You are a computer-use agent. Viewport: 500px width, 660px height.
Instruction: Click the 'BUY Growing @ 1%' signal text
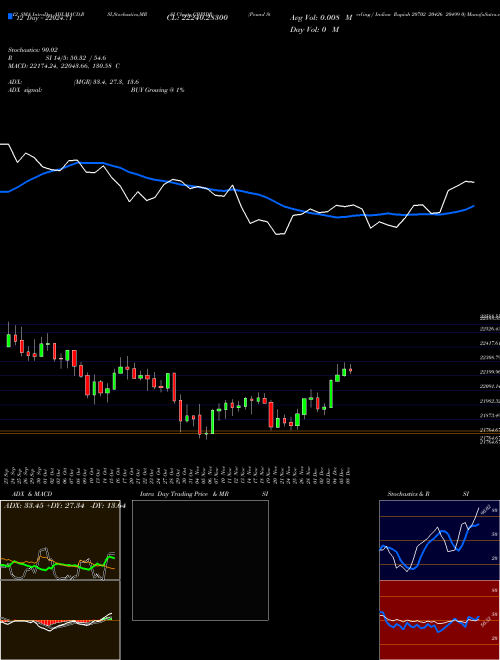point(157,90)
